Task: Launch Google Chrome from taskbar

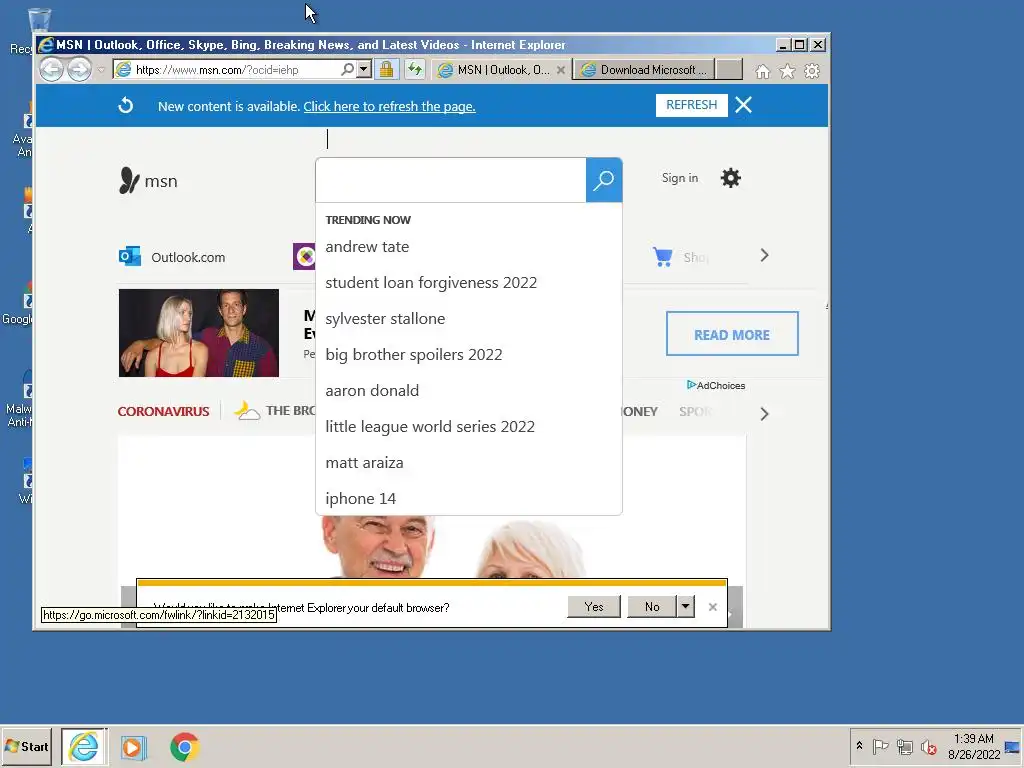Action: click(185, 747)
